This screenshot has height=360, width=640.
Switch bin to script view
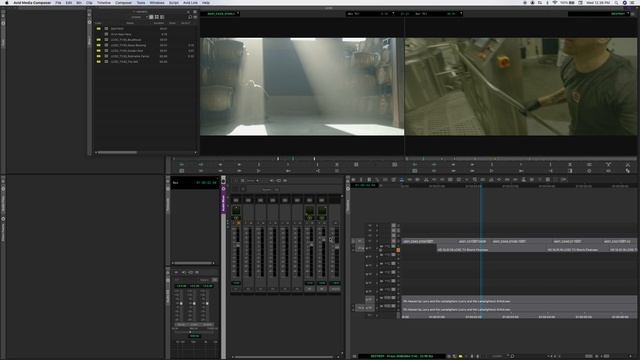point(162,17)
